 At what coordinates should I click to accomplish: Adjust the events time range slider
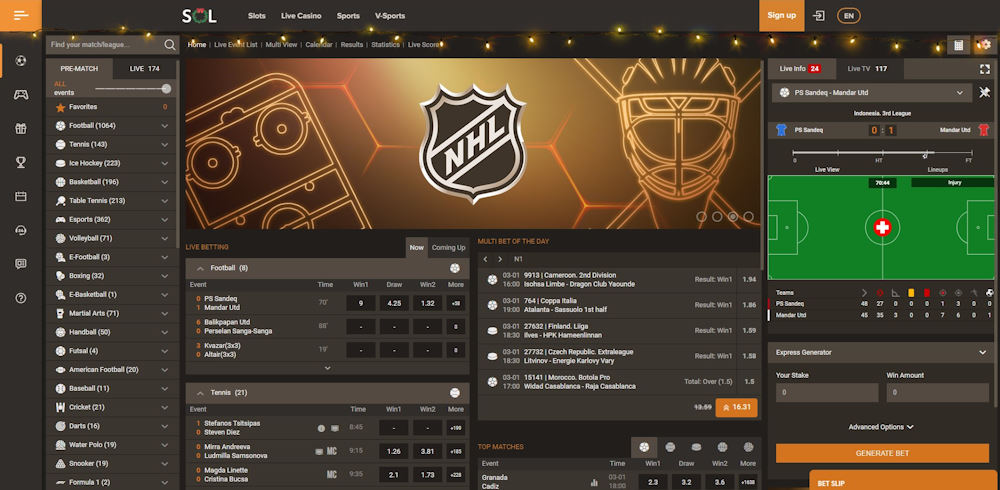(165, 89)
